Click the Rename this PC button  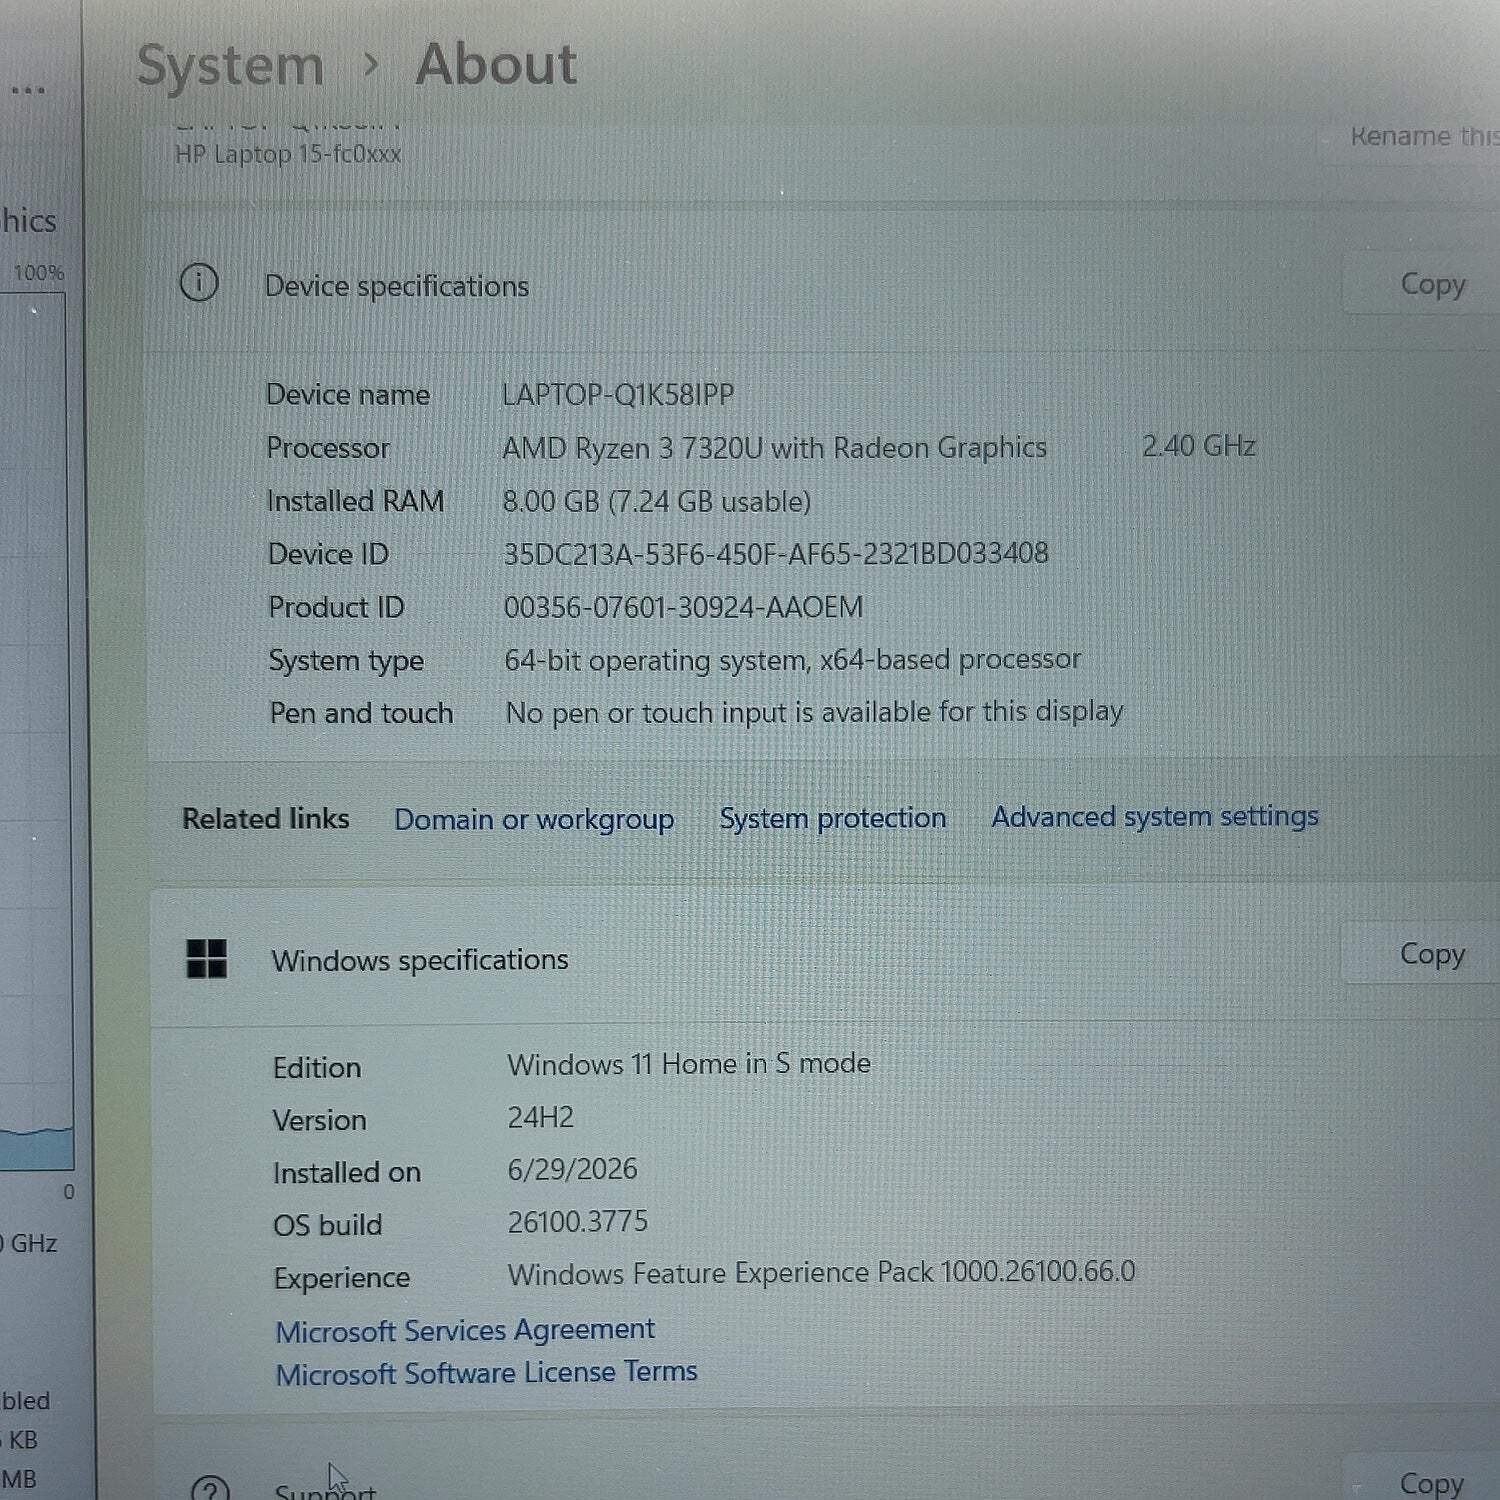(1424, 136)
